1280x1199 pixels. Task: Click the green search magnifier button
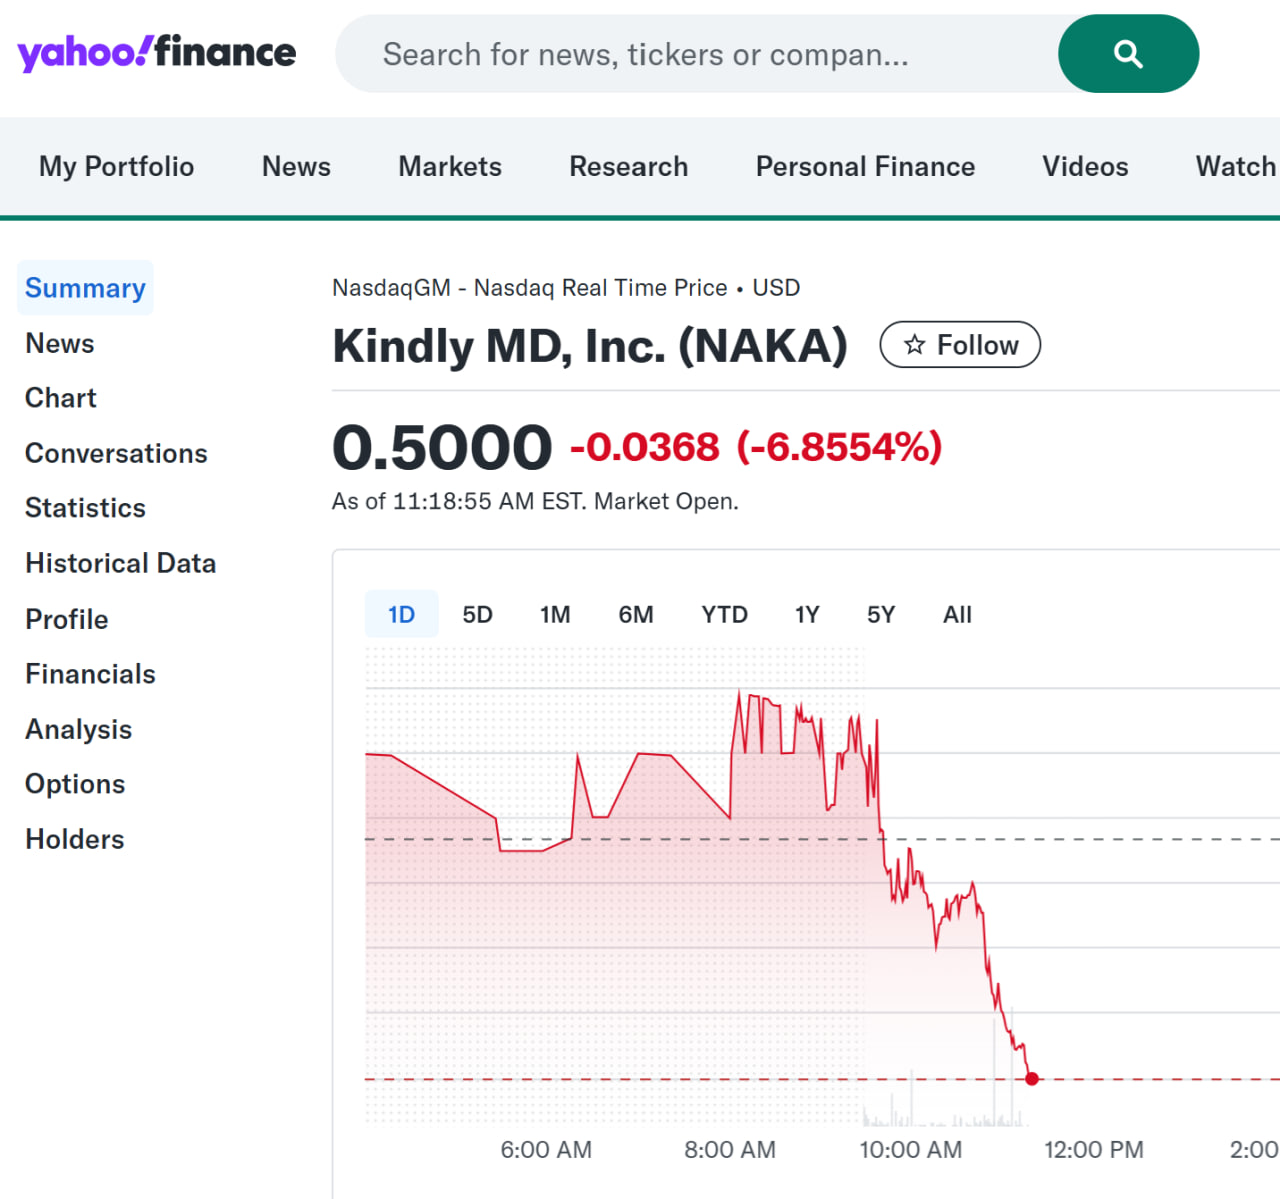click(x=1127, y=54)
